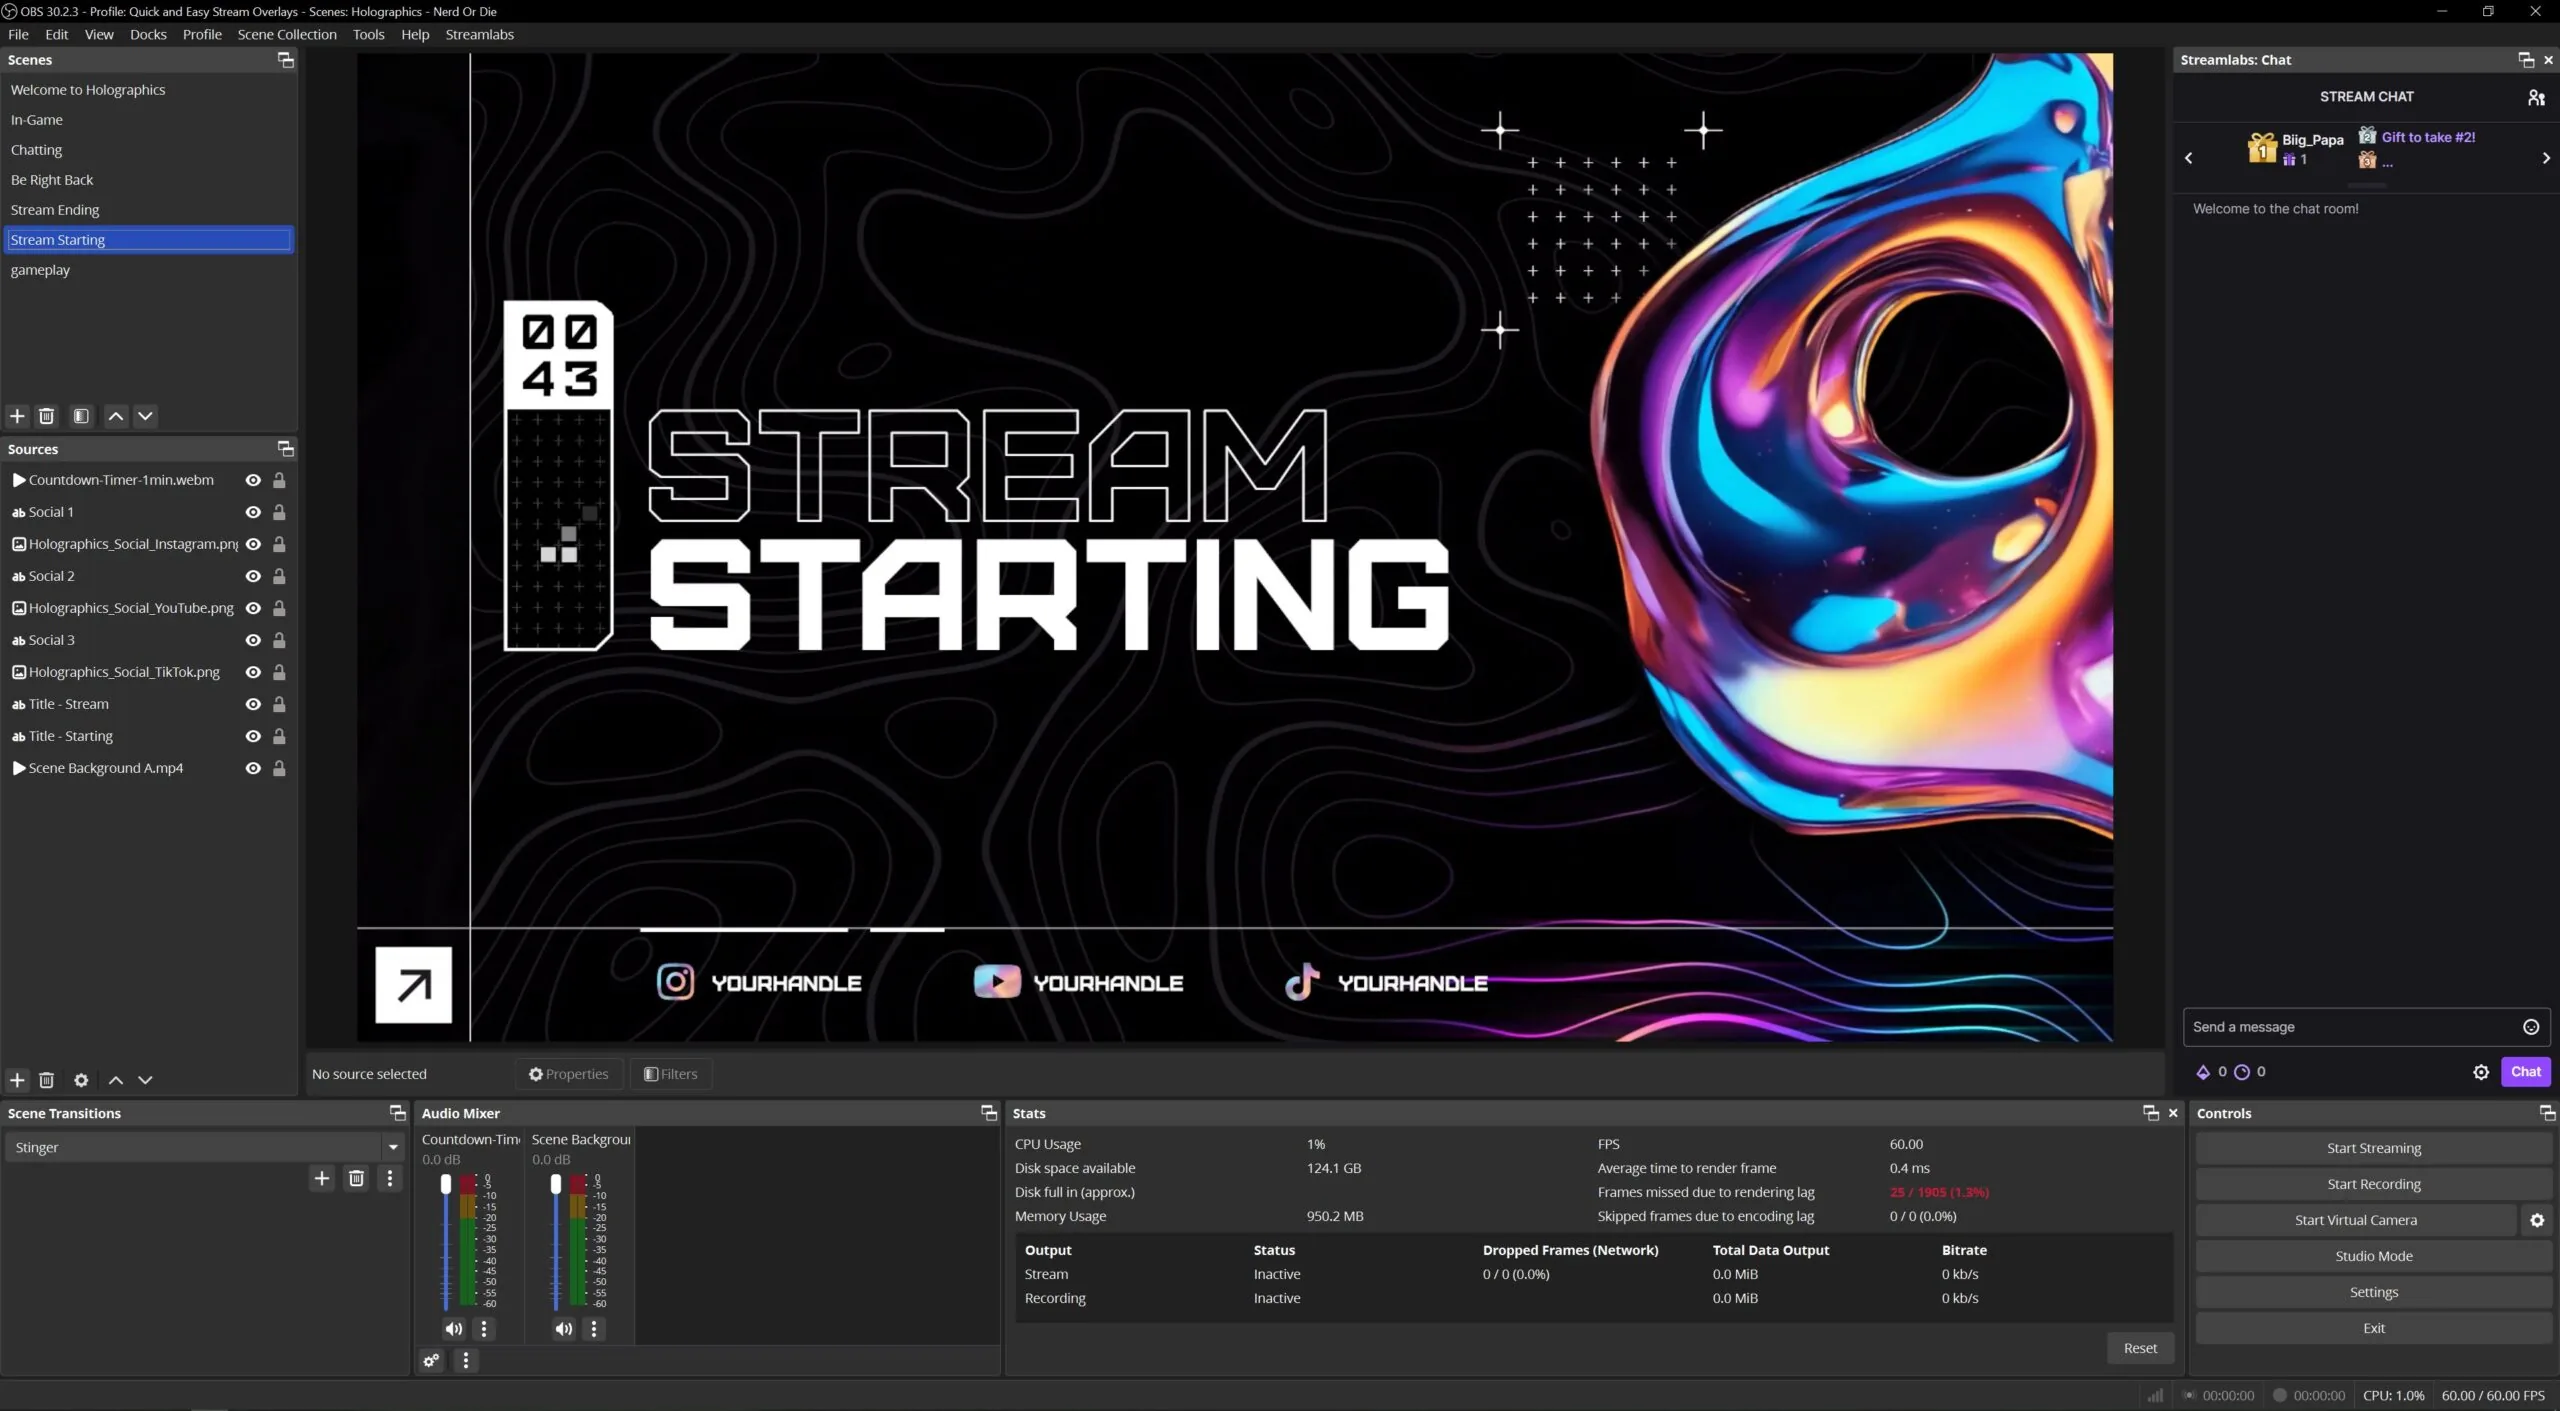The height and width of the screenshot is (1411, 2560).
Task: Toggle visibility of Social 2 source
Action: [253, 576]
